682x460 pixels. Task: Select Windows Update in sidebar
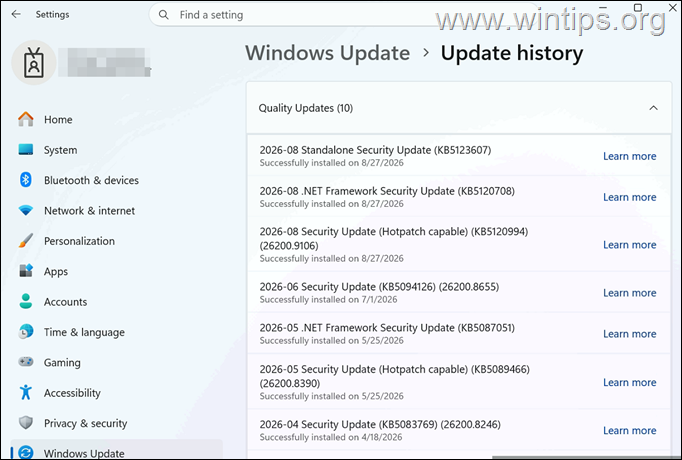coord(117,450)
